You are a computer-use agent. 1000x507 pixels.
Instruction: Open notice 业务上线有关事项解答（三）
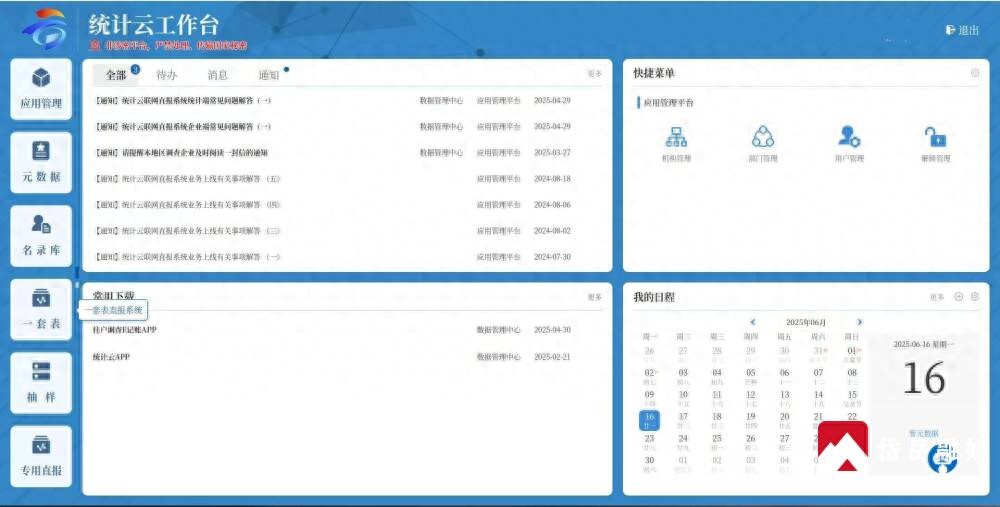pyautogui.click(x=188, y=231)
